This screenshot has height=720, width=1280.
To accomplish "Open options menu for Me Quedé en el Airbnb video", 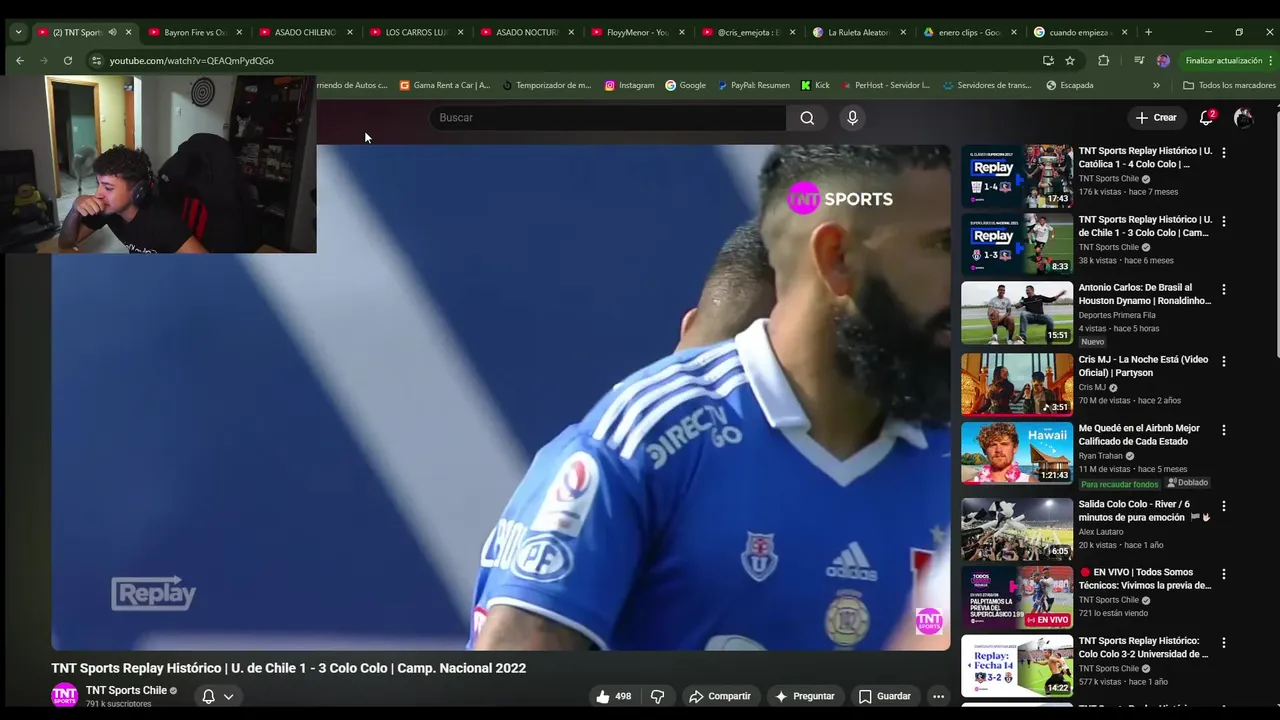I will click(x=1223, y=430).
